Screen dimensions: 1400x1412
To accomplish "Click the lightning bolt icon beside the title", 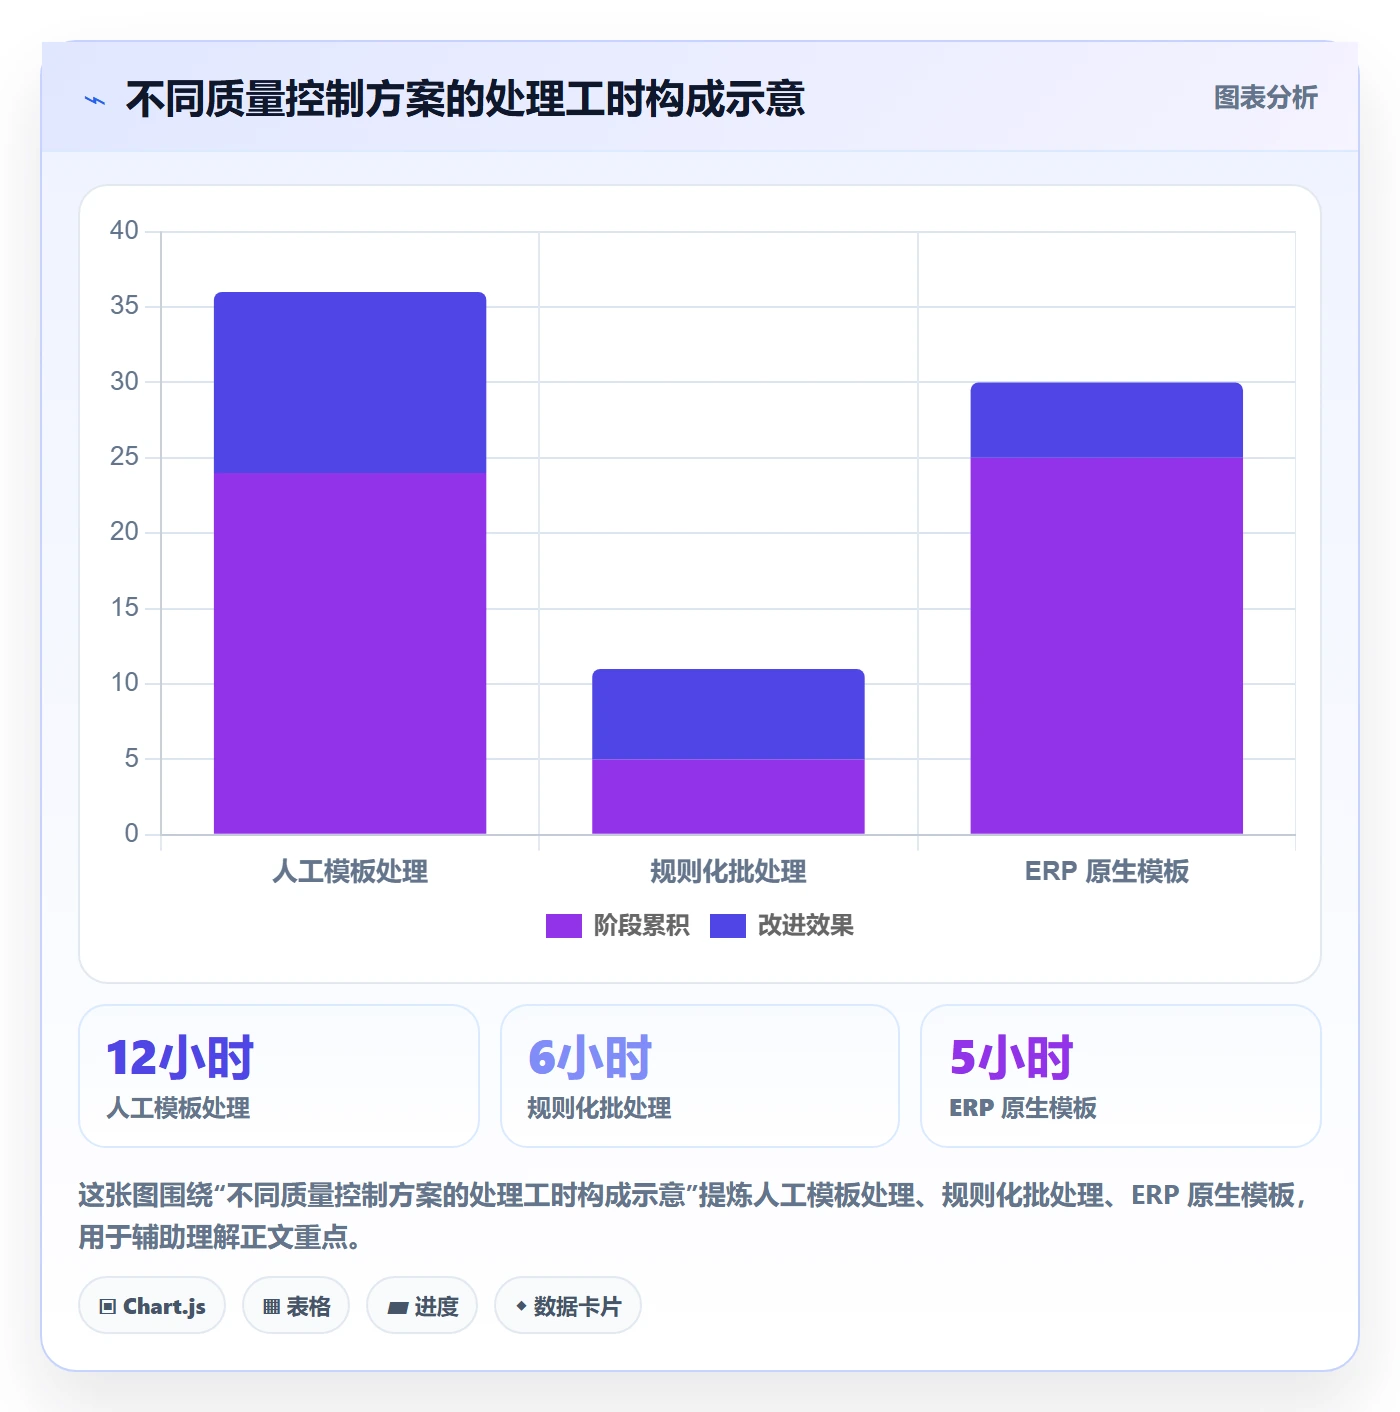I will 95,100.
